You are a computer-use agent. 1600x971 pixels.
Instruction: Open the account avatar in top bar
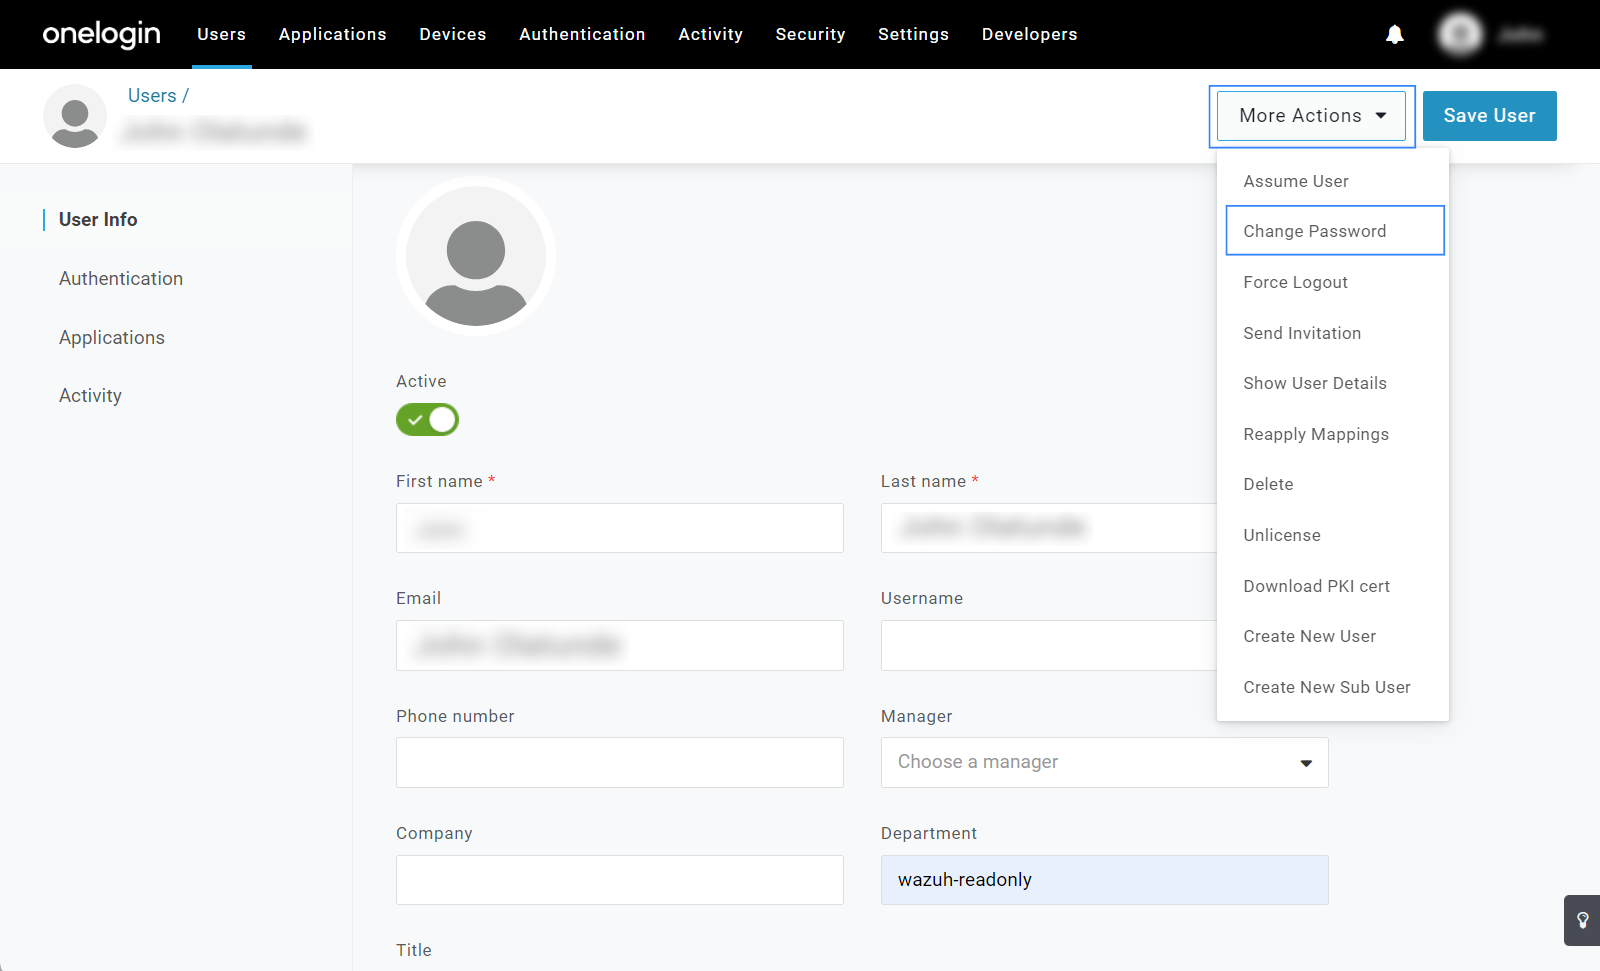pyautogui.click(x=1459, y=35)
